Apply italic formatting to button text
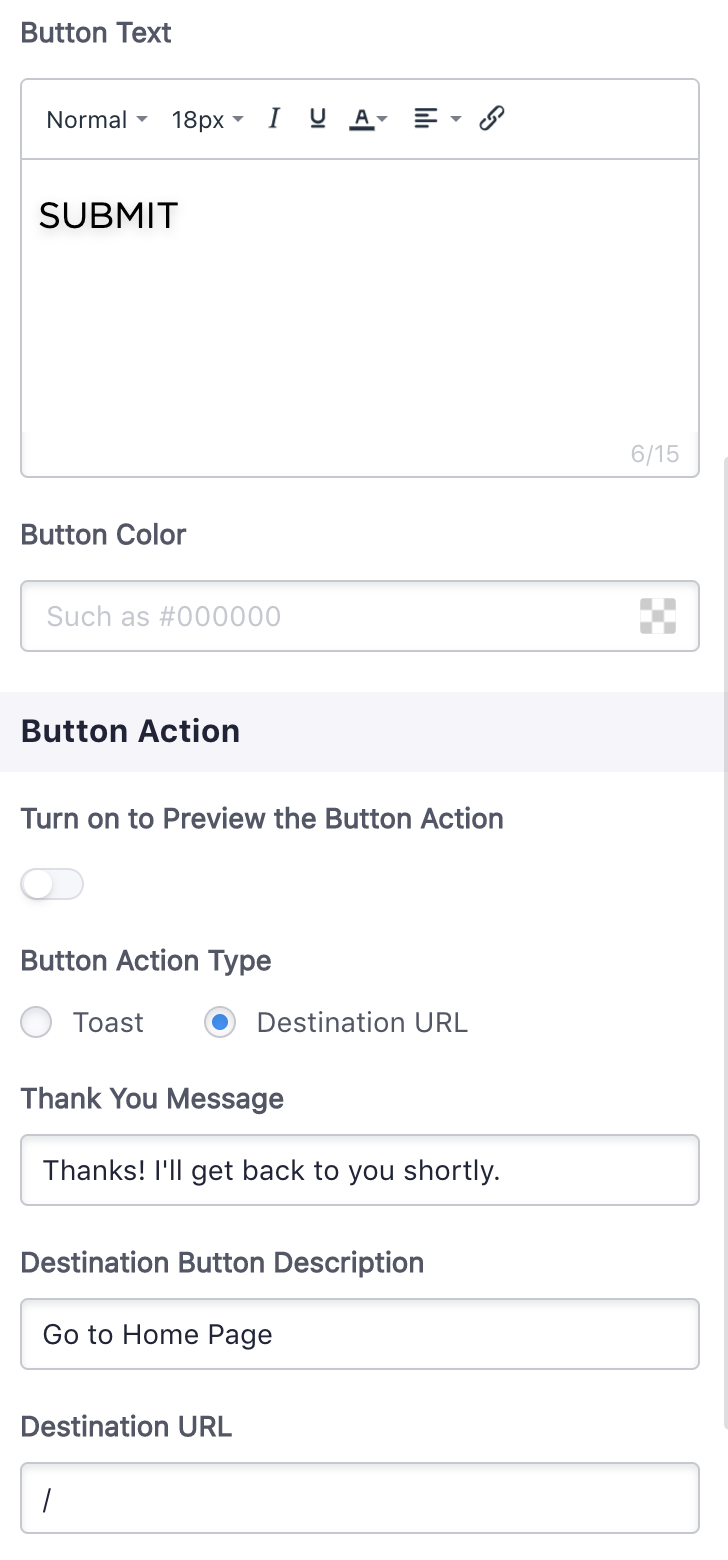The image size is (728, 1560). (x=273, y=119)
